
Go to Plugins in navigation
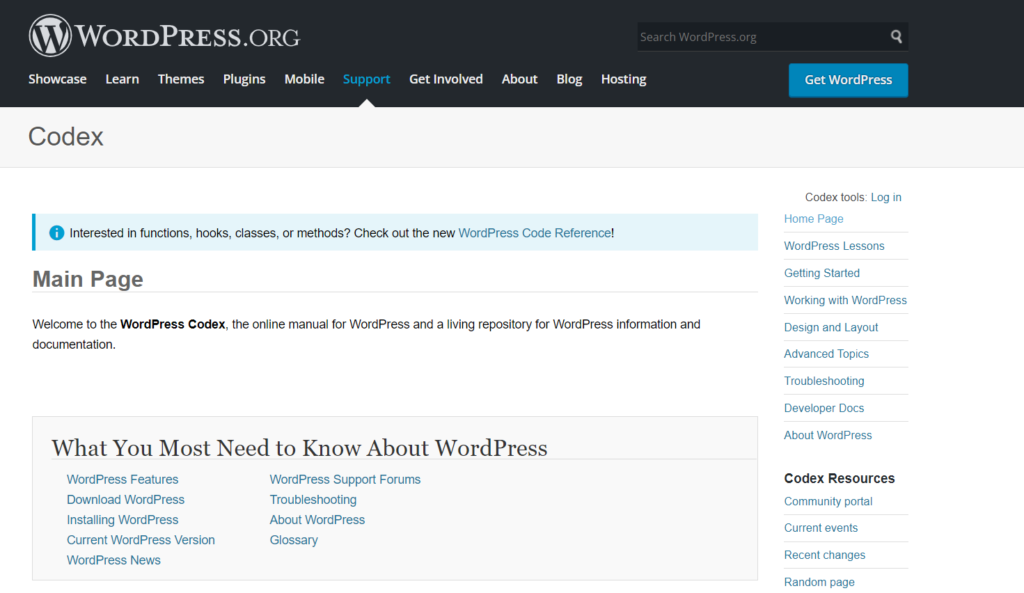[244, 79]
